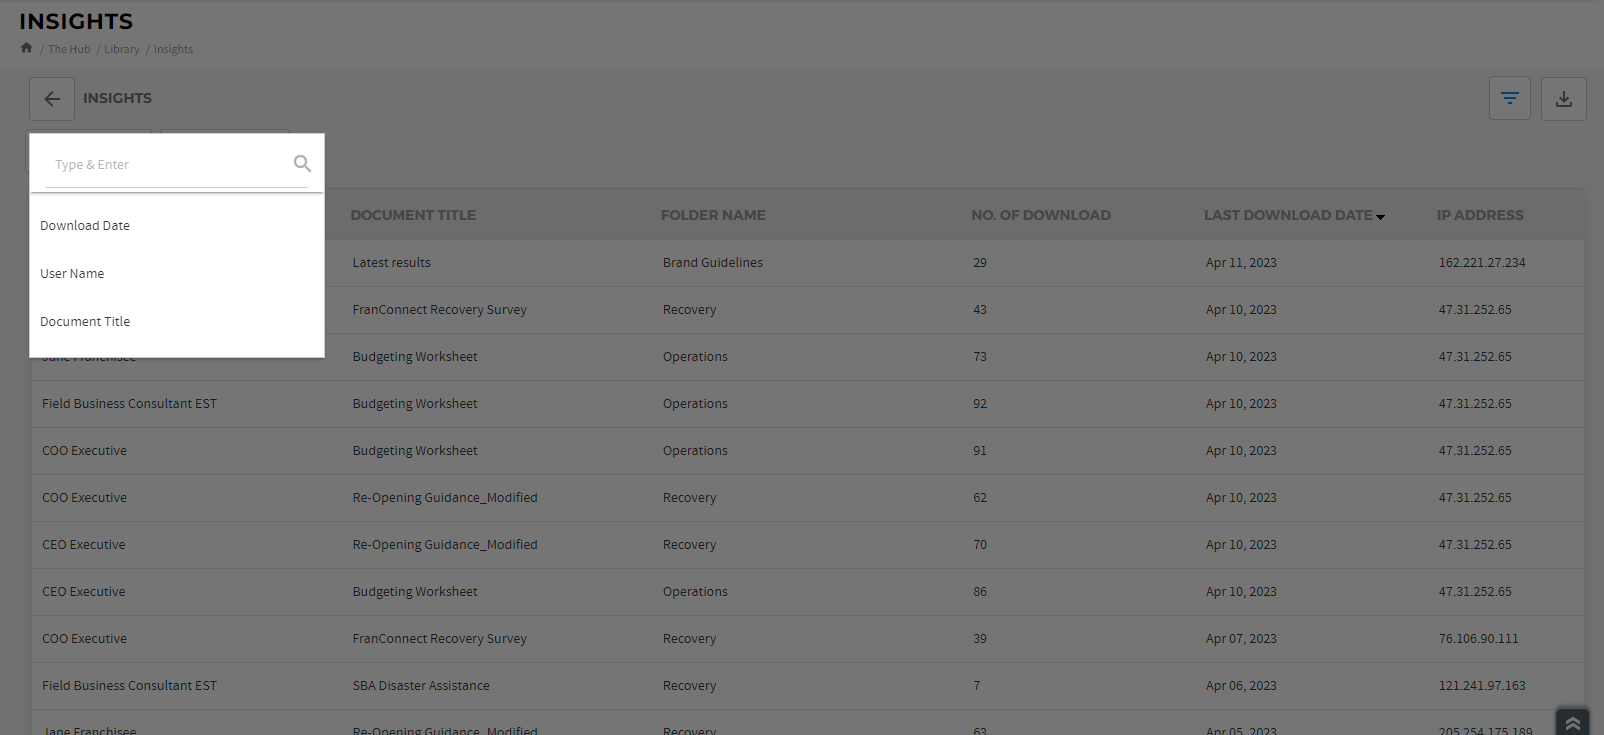Viewport: 1604px width, 735px height.
Task: Click the Latest results document row
Action: [x=391, y=263]
